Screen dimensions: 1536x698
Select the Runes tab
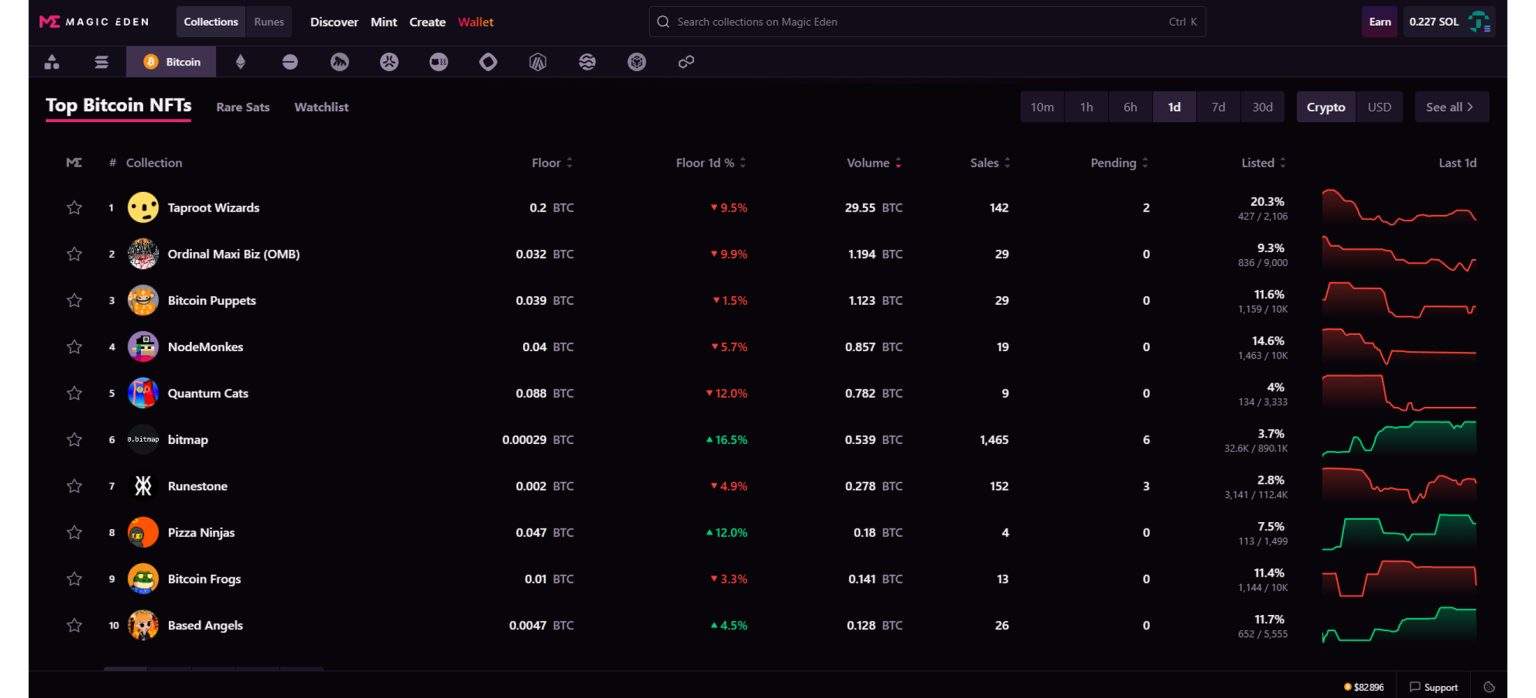[x=269, y=22]
